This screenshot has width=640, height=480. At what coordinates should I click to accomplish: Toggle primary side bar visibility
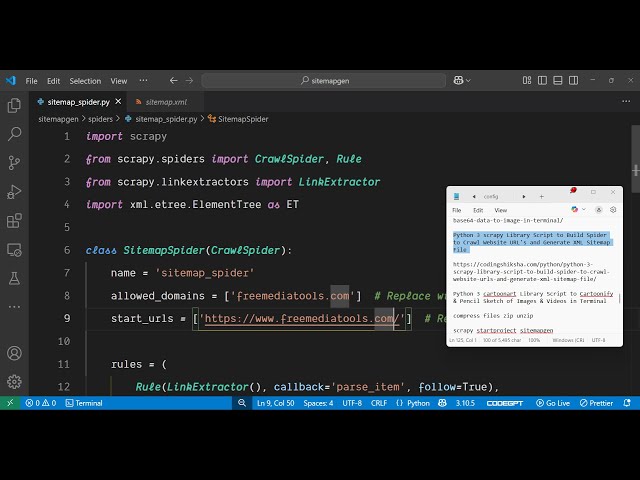[542, 80]
